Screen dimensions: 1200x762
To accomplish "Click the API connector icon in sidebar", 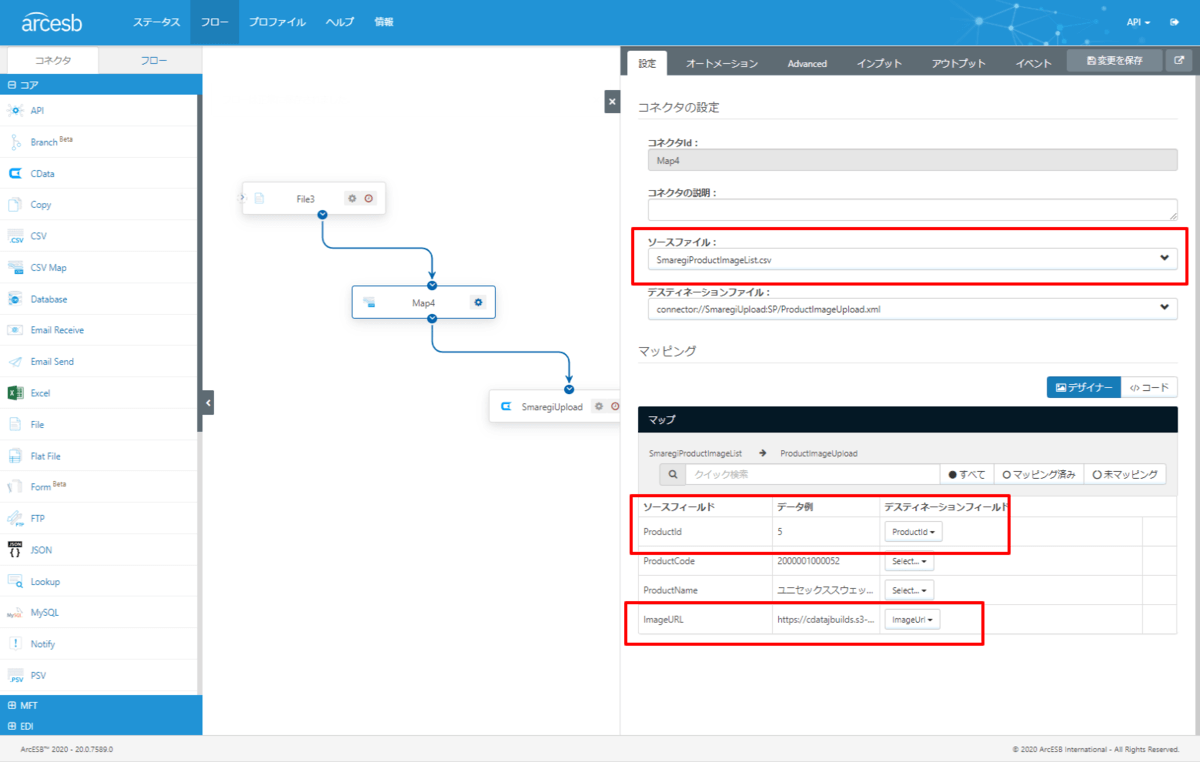I will click(15, 110).
